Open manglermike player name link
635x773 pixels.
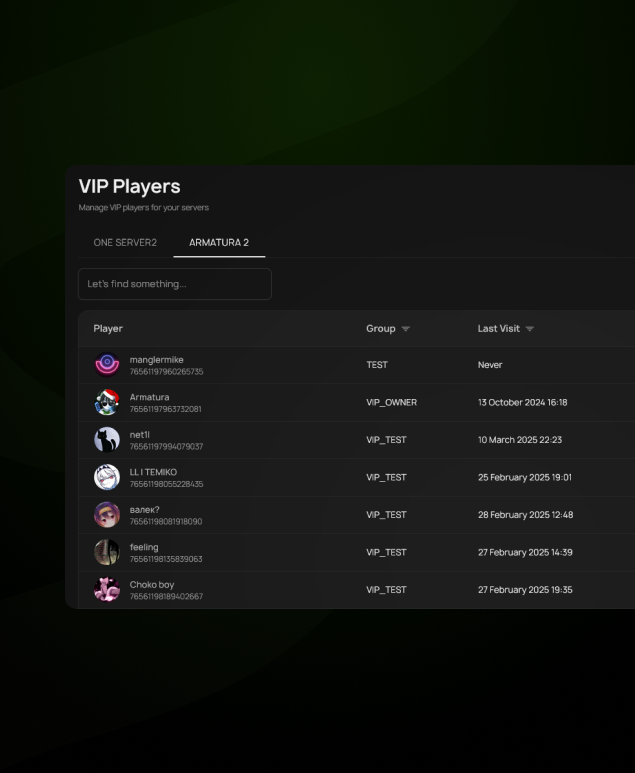[x=156, y=360]
